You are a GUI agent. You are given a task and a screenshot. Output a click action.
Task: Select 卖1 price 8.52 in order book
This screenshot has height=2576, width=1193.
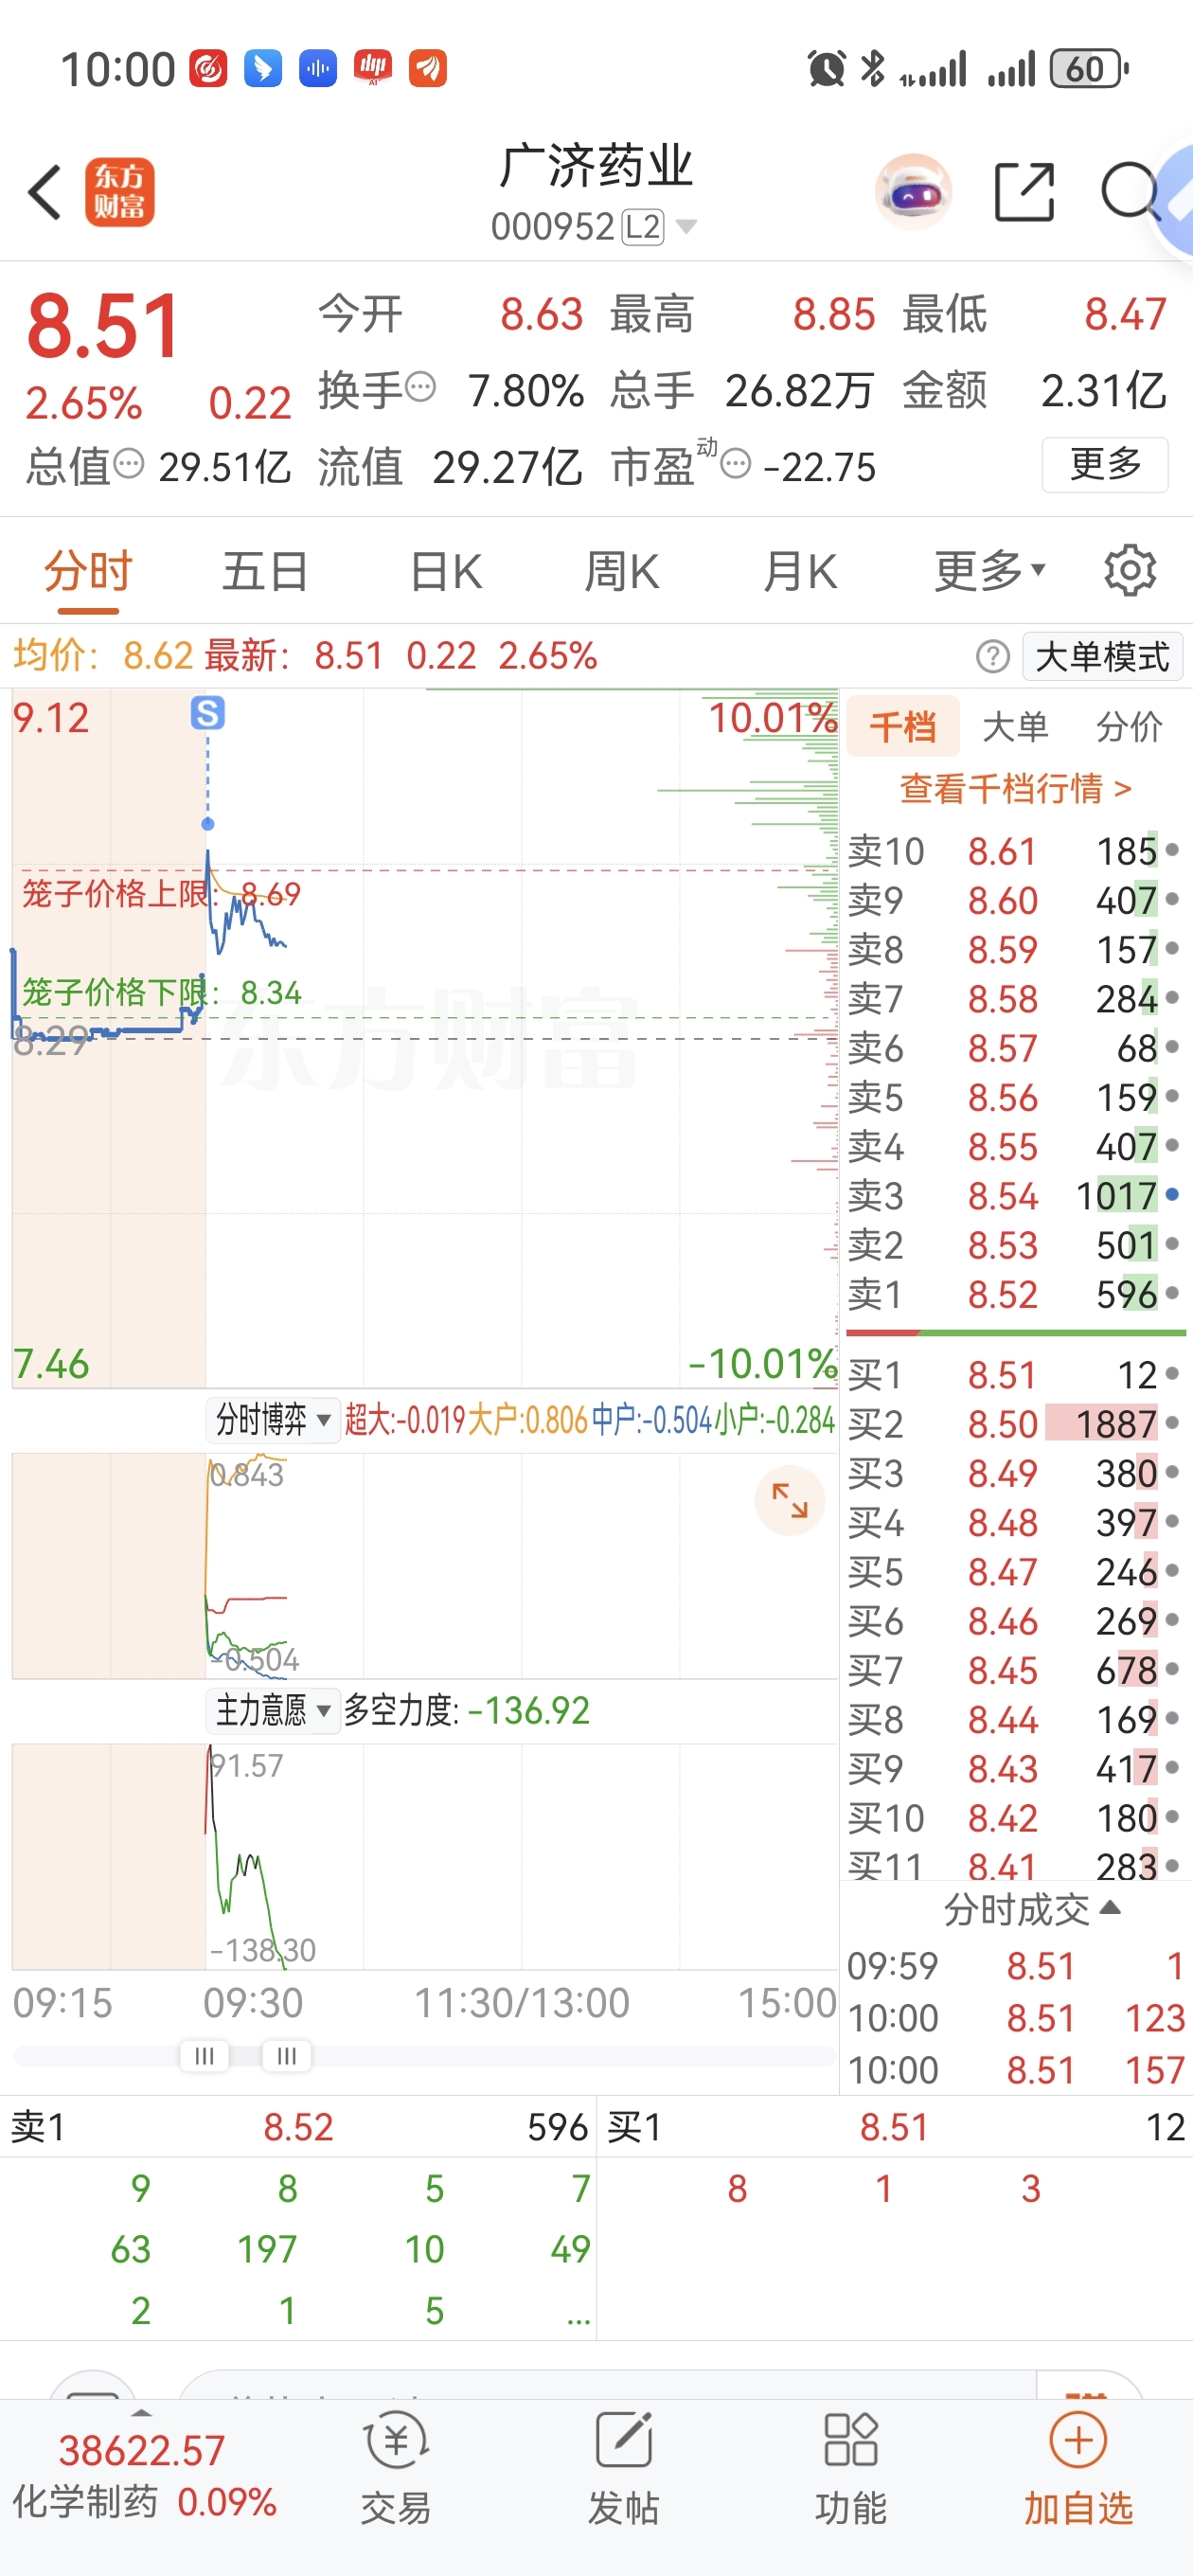1002,1294
